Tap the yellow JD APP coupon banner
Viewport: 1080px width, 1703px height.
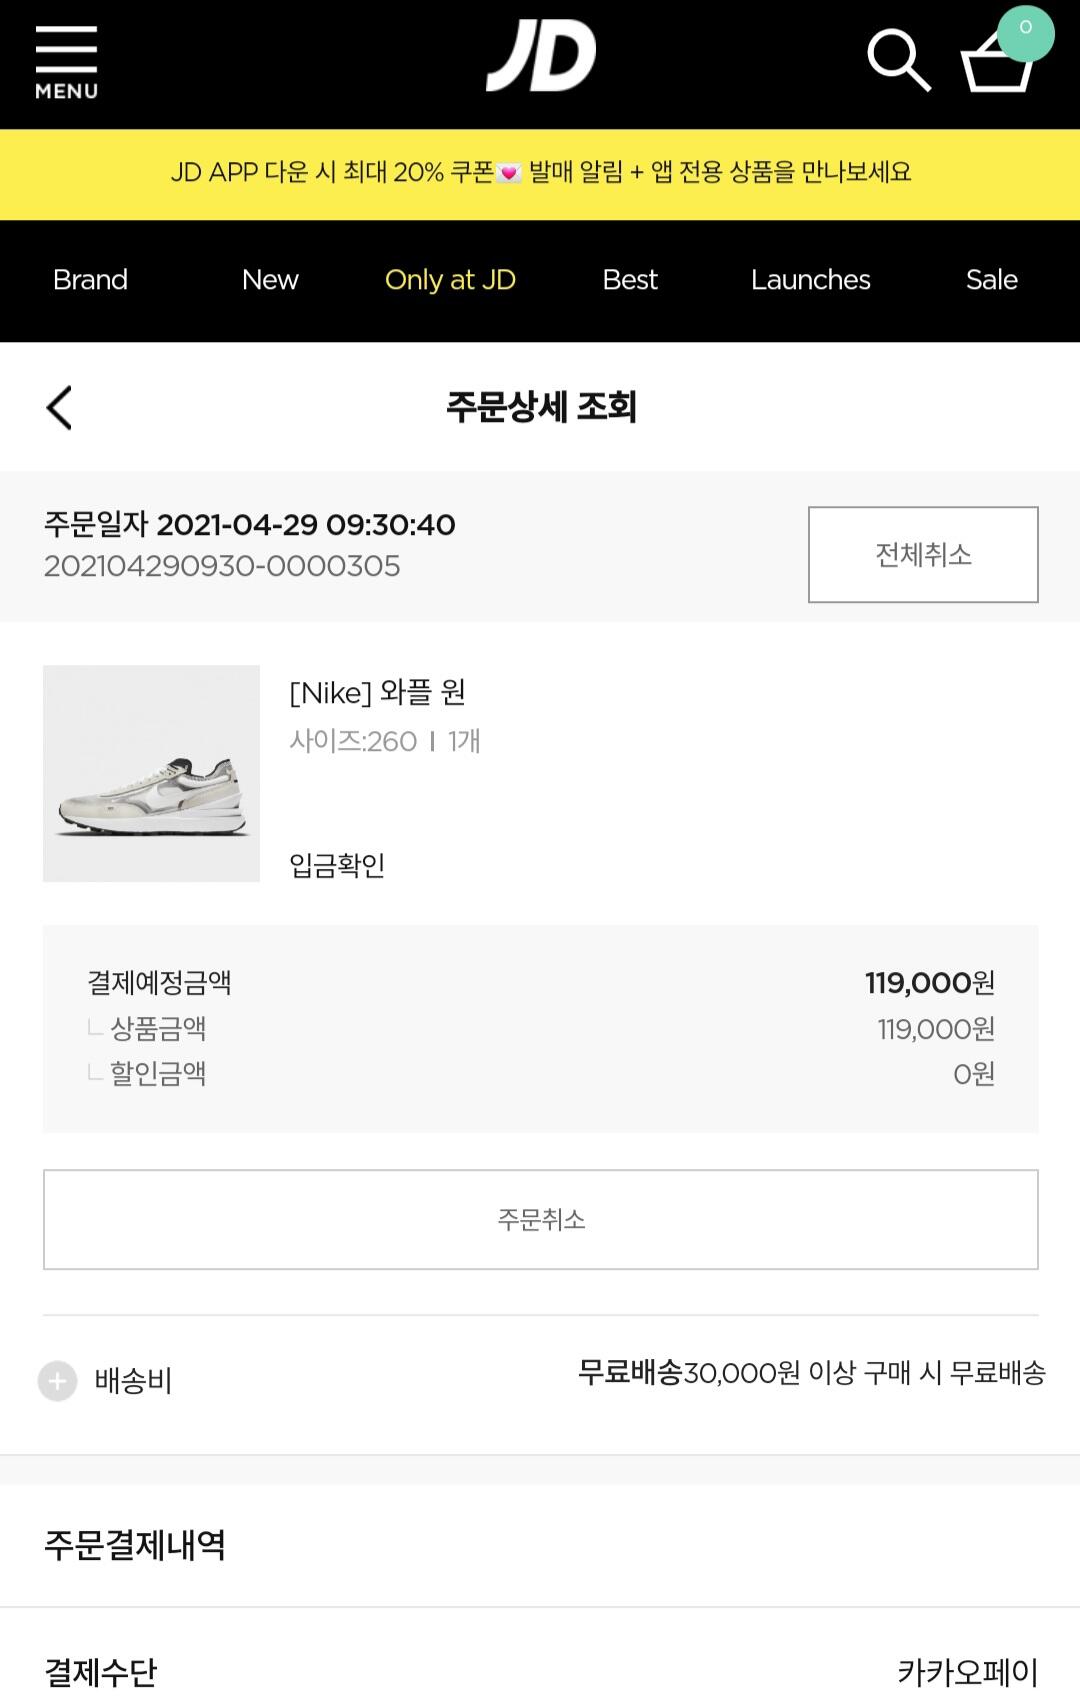540,173
